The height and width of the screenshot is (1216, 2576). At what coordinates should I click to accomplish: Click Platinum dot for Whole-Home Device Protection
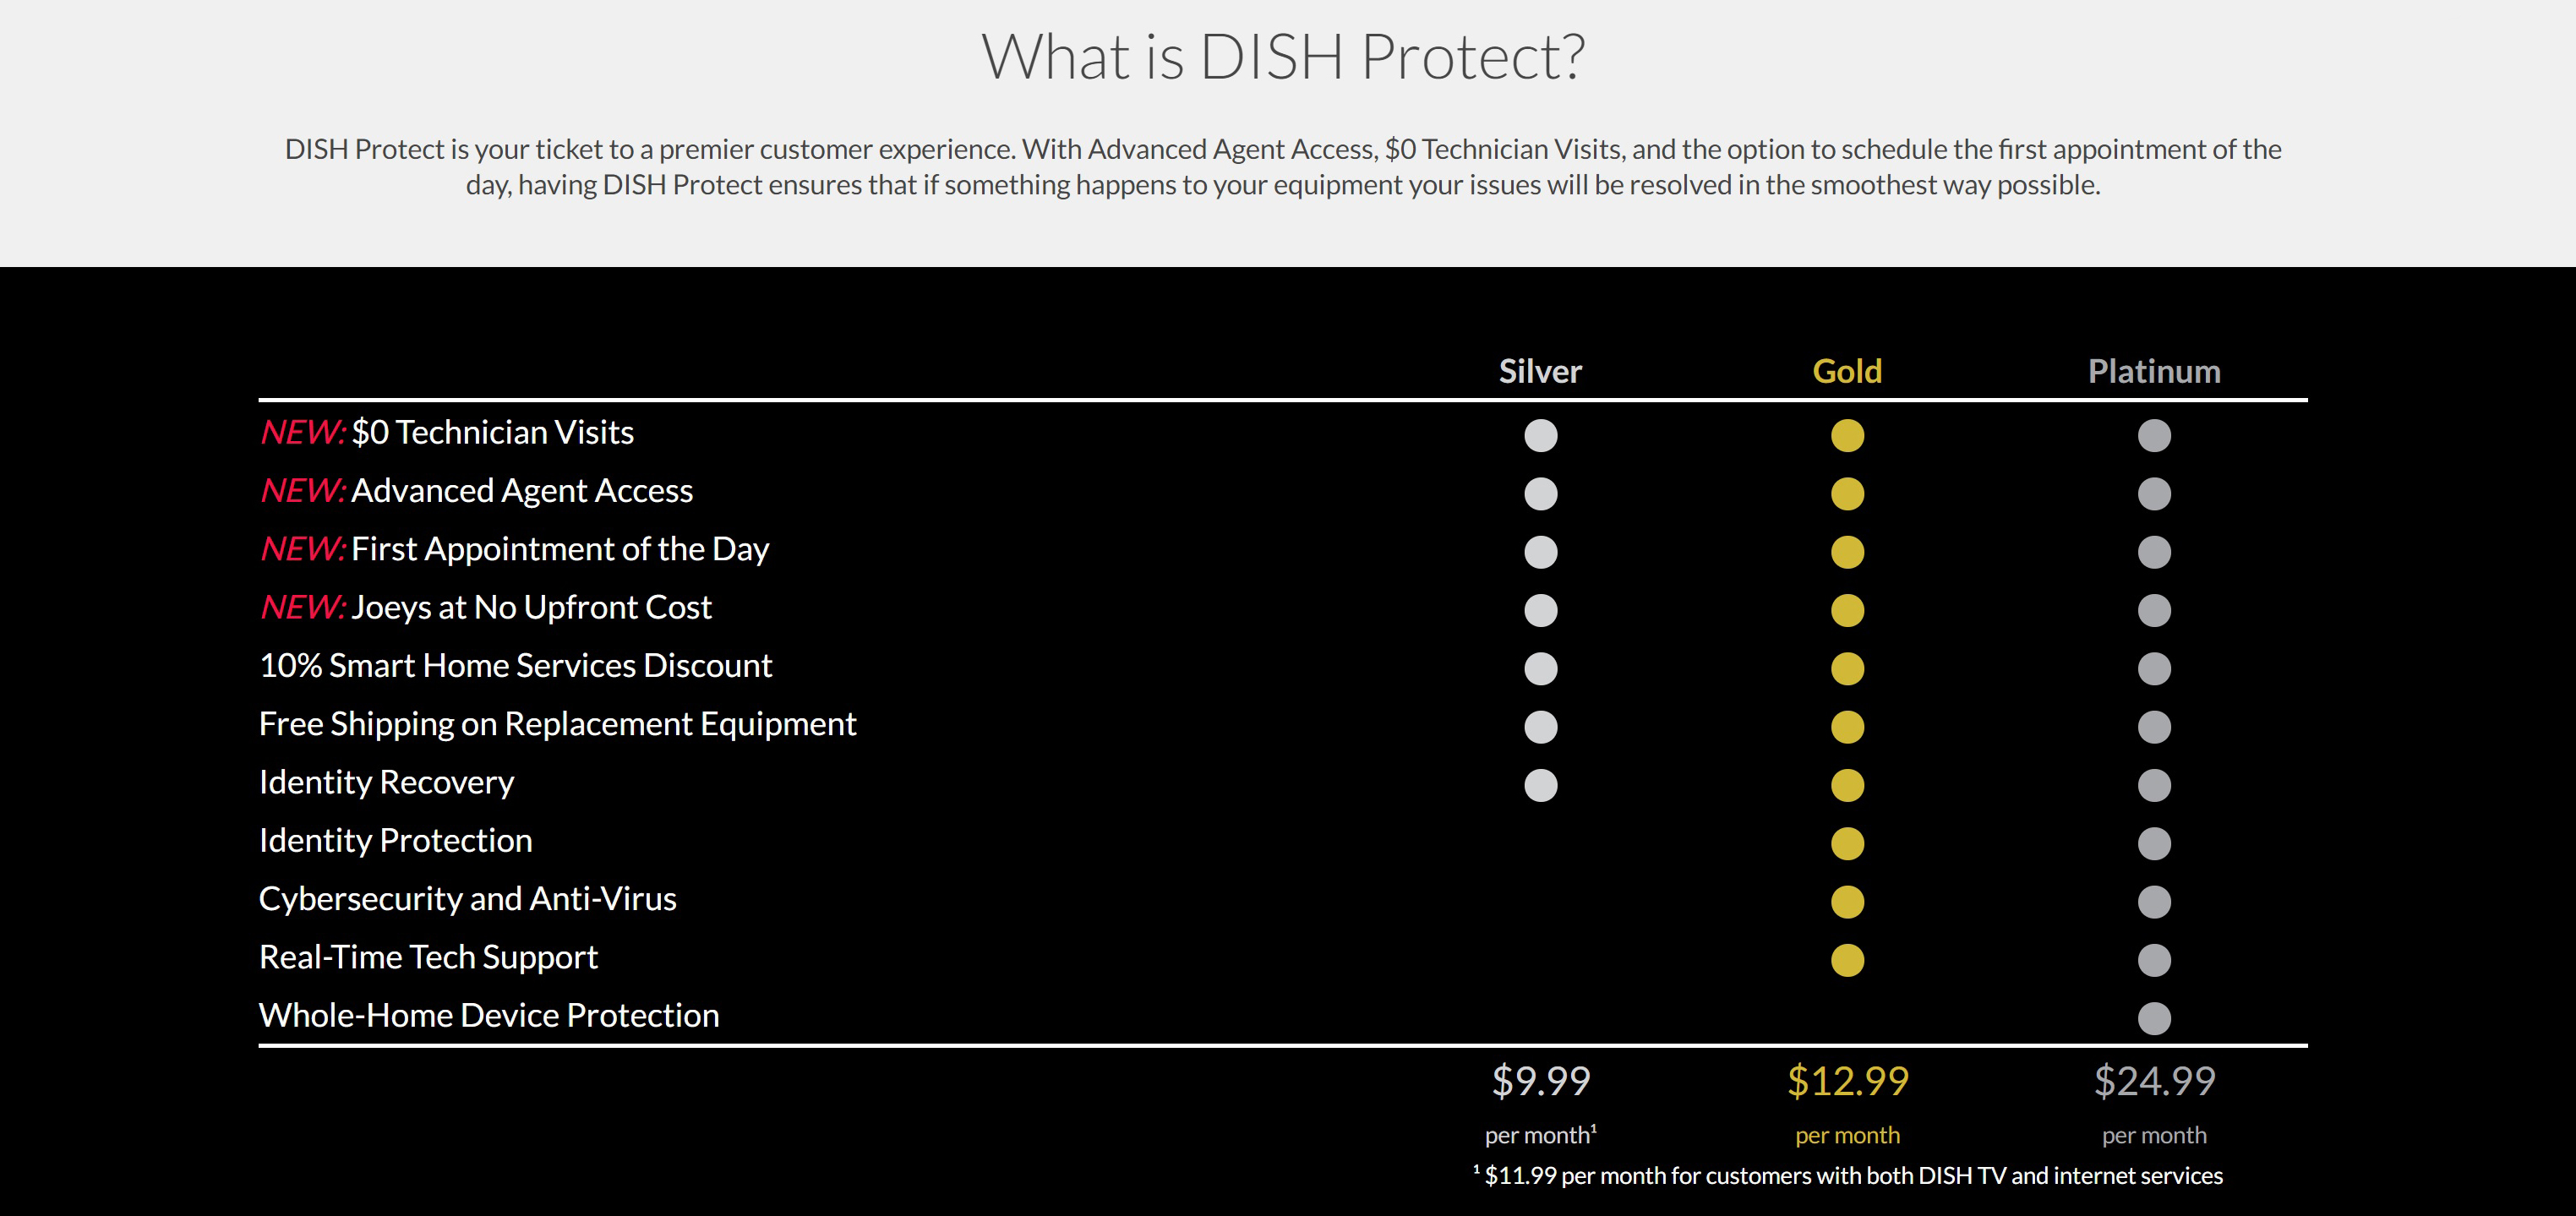[2154, 1018]
